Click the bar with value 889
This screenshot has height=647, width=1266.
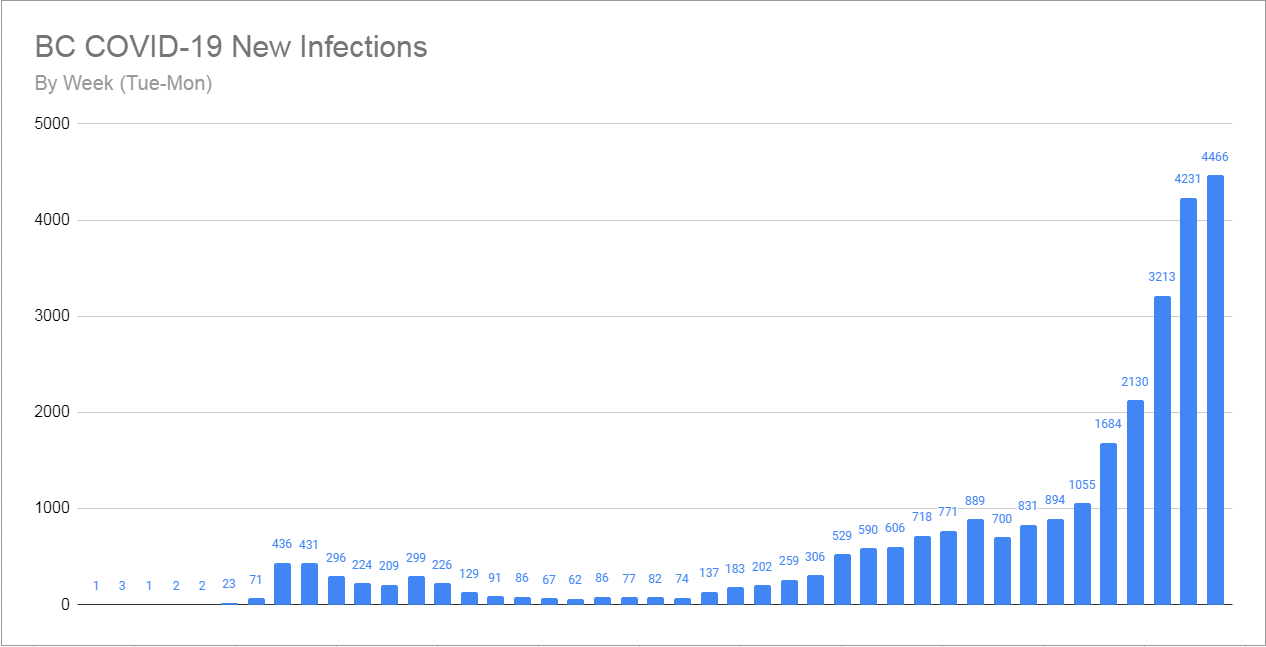[975, 562]
